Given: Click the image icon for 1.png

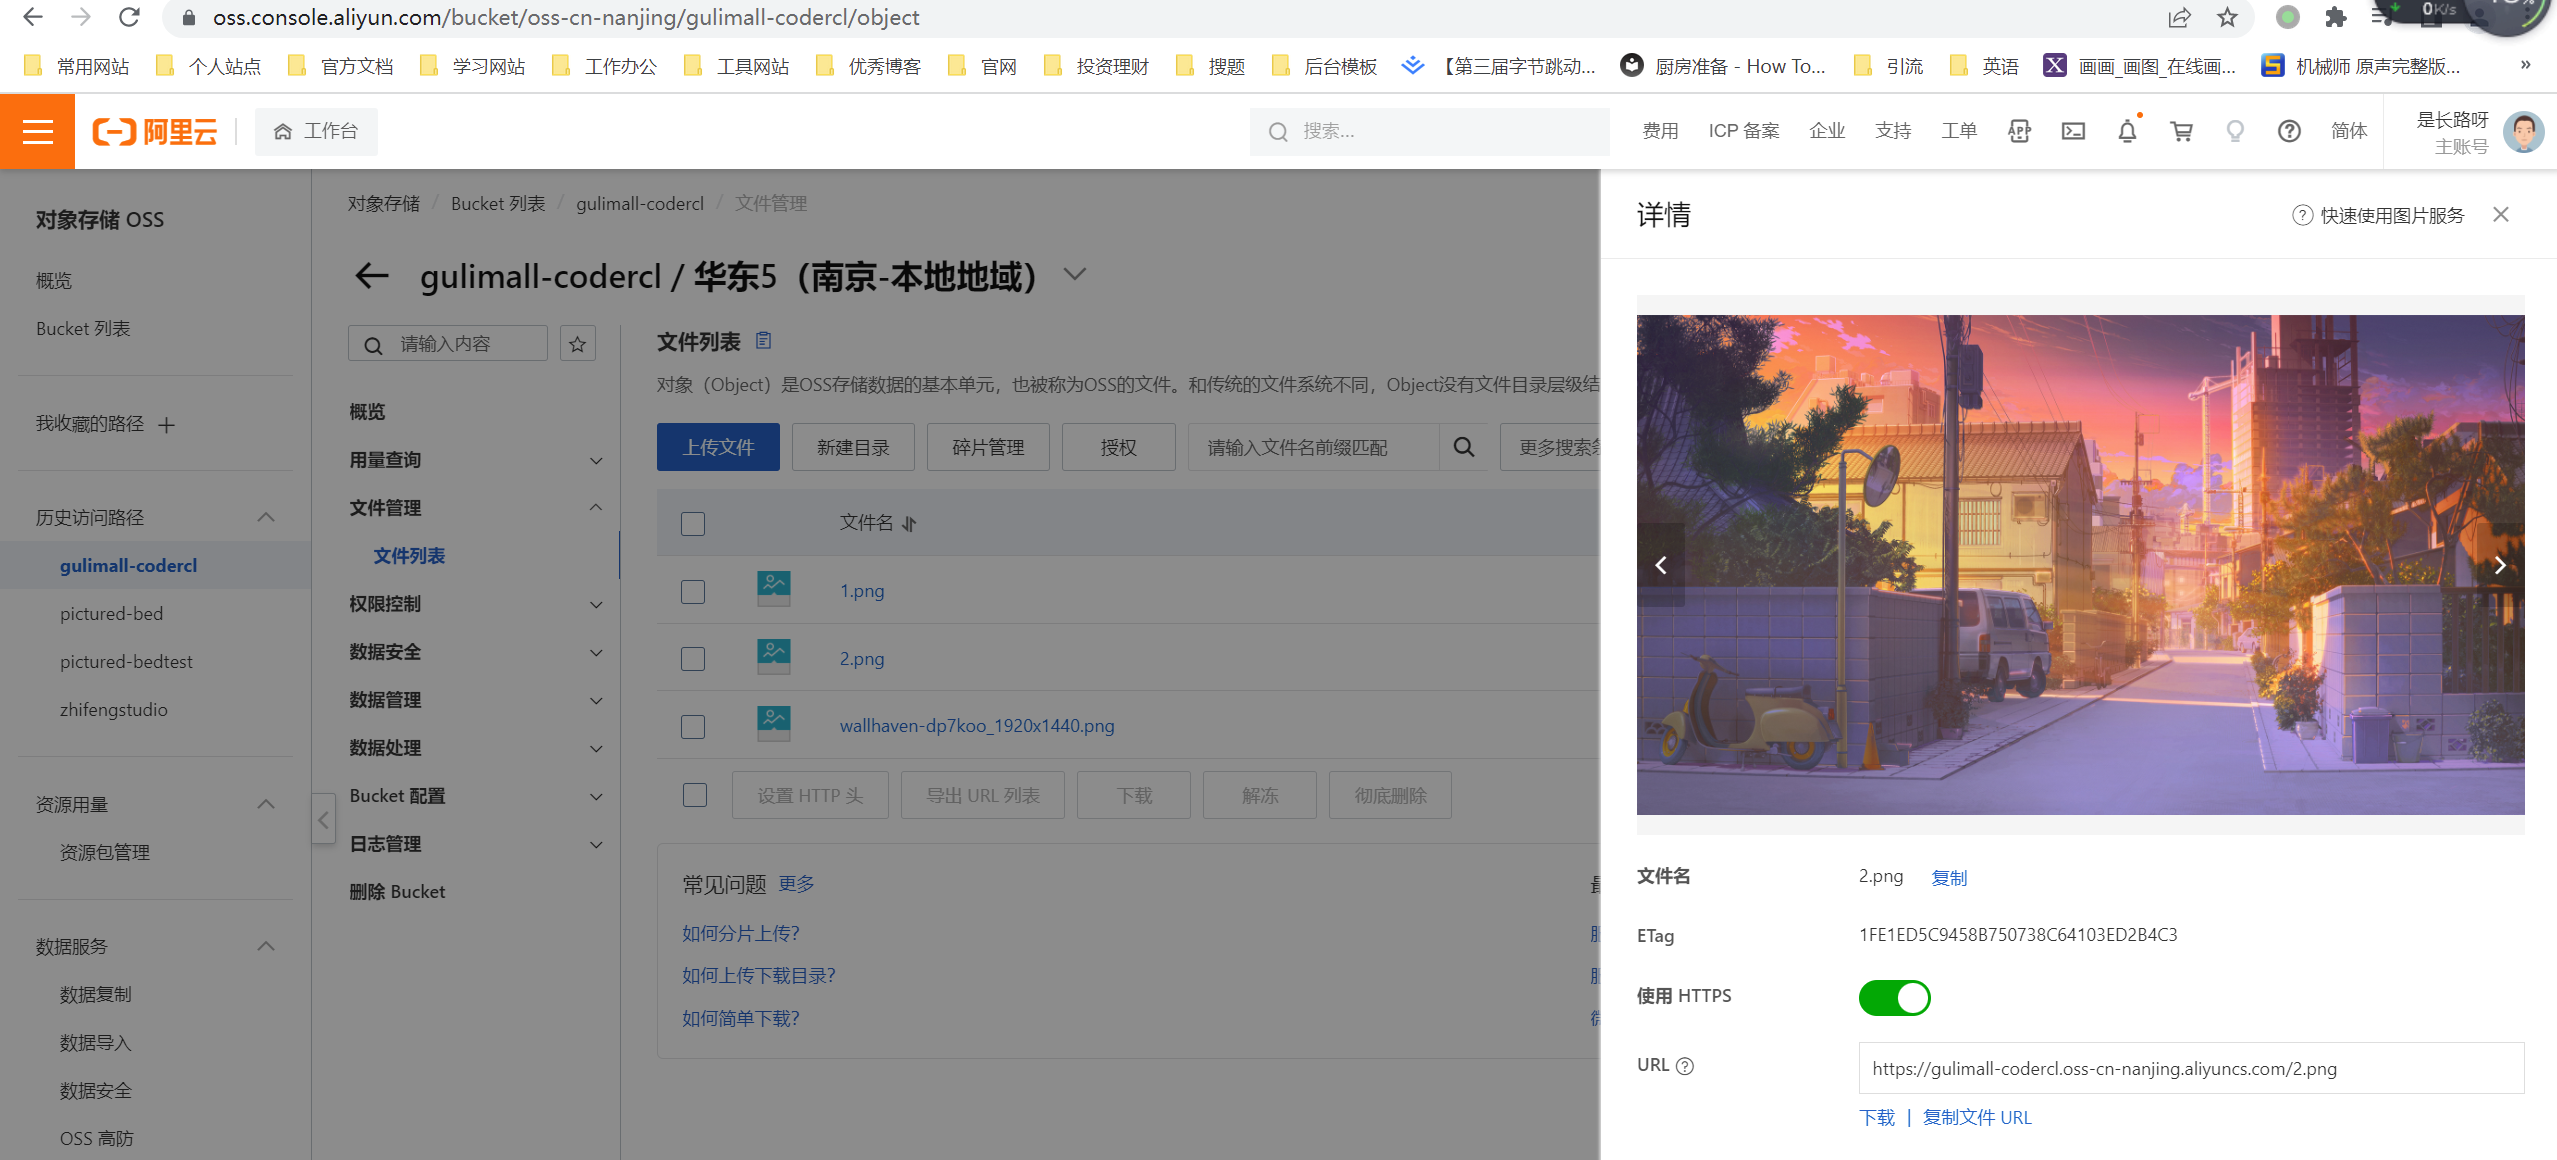Looking at the screenshot, I should click(773, 589).
